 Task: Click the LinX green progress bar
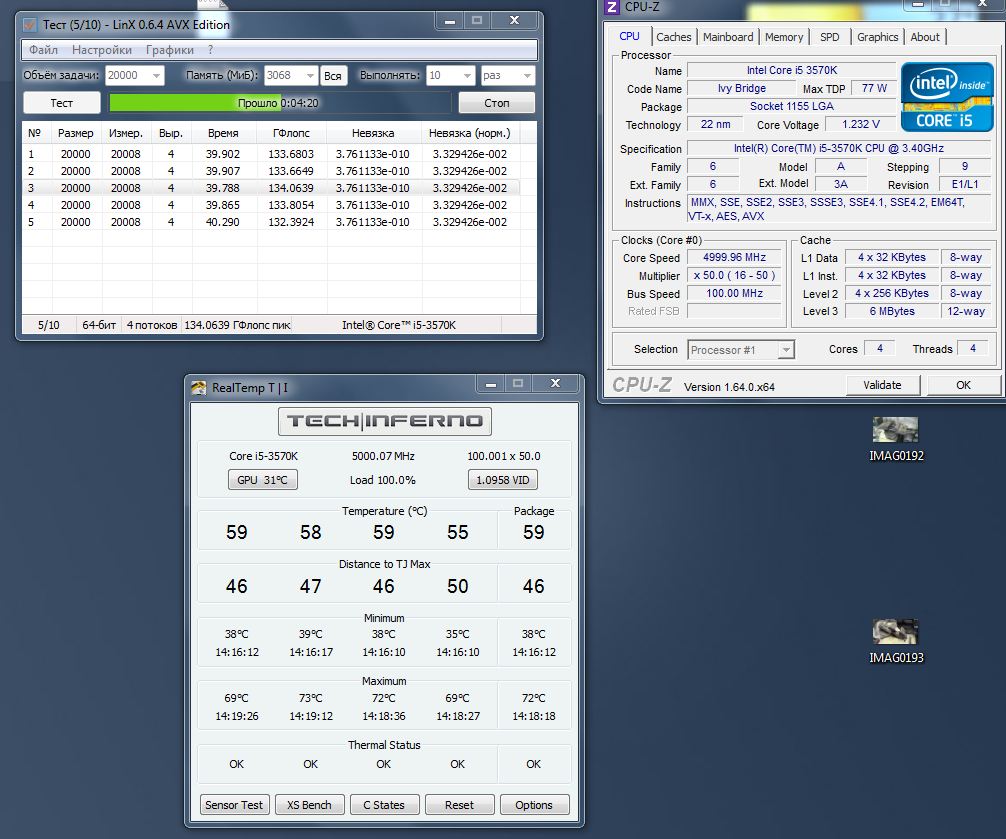pos(280,103)
